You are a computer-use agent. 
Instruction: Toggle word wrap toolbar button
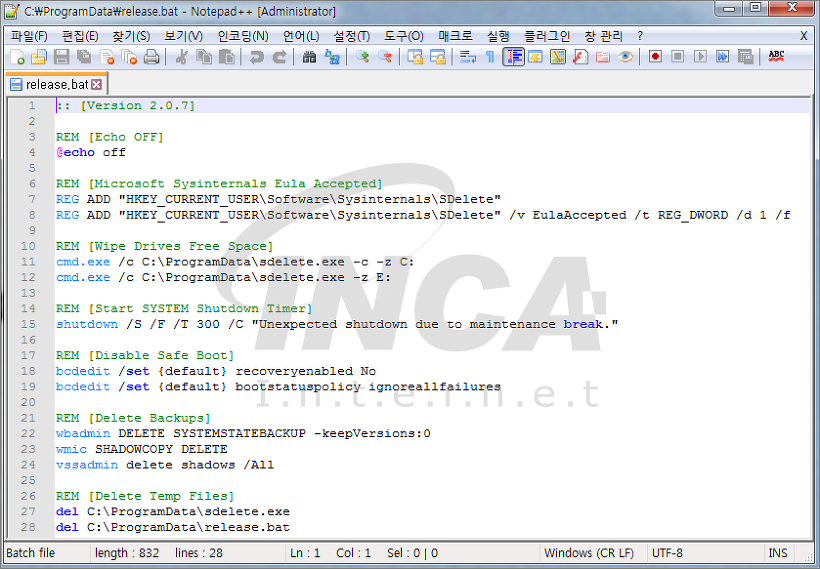click(468, 56)
